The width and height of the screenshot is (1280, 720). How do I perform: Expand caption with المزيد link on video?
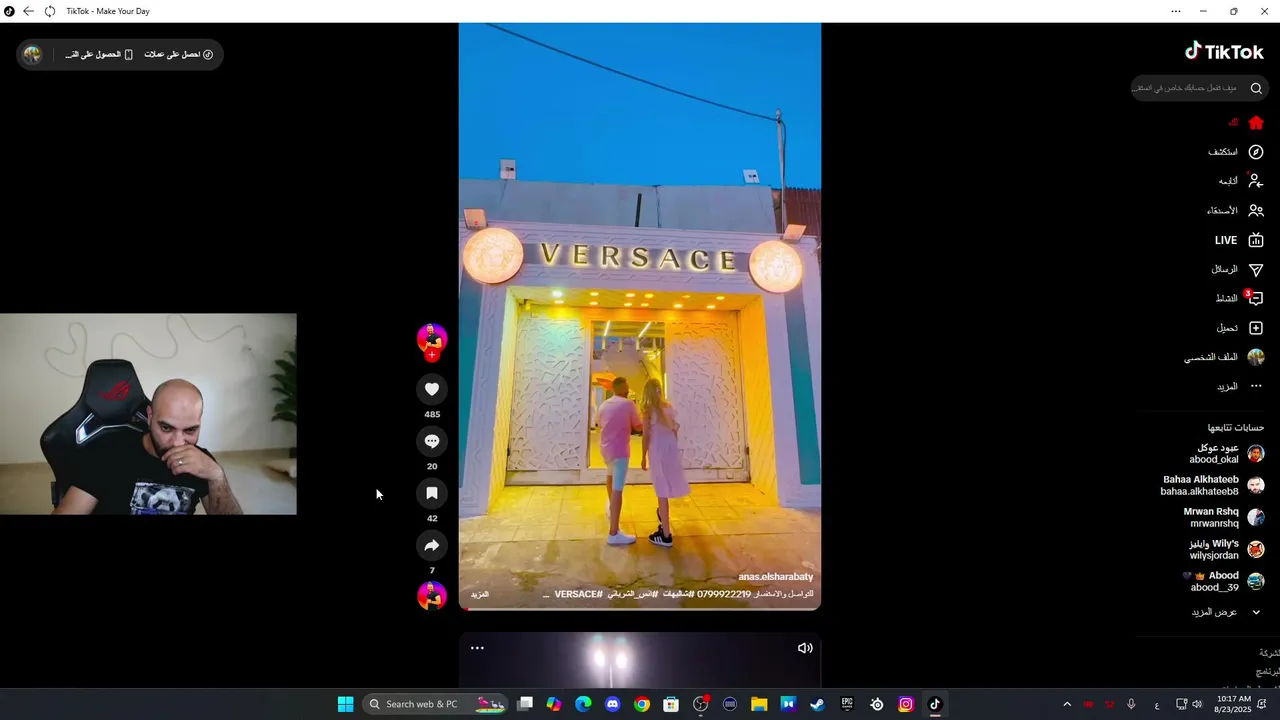pyautogui.click(x=480, y=594)
